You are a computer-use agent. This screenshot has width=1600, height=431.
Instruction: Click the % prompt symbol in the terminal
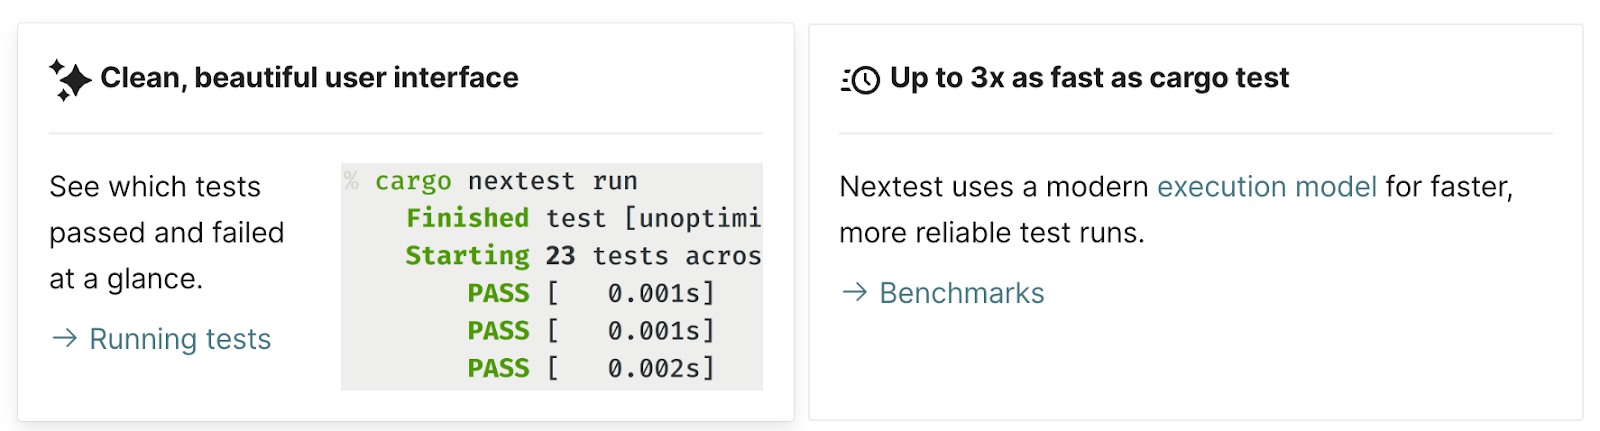pyautogui.click(x=351, y=181)
